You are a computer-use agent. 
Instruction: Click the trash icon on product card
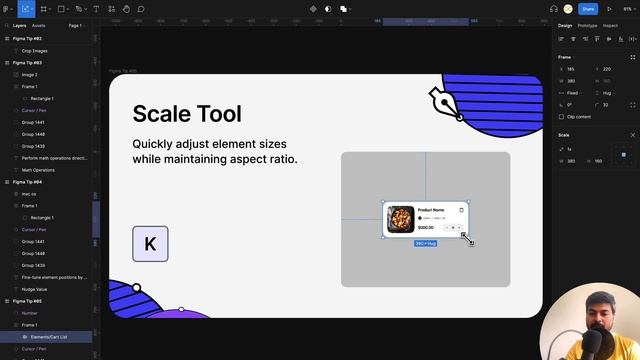(x=461, y=210)
